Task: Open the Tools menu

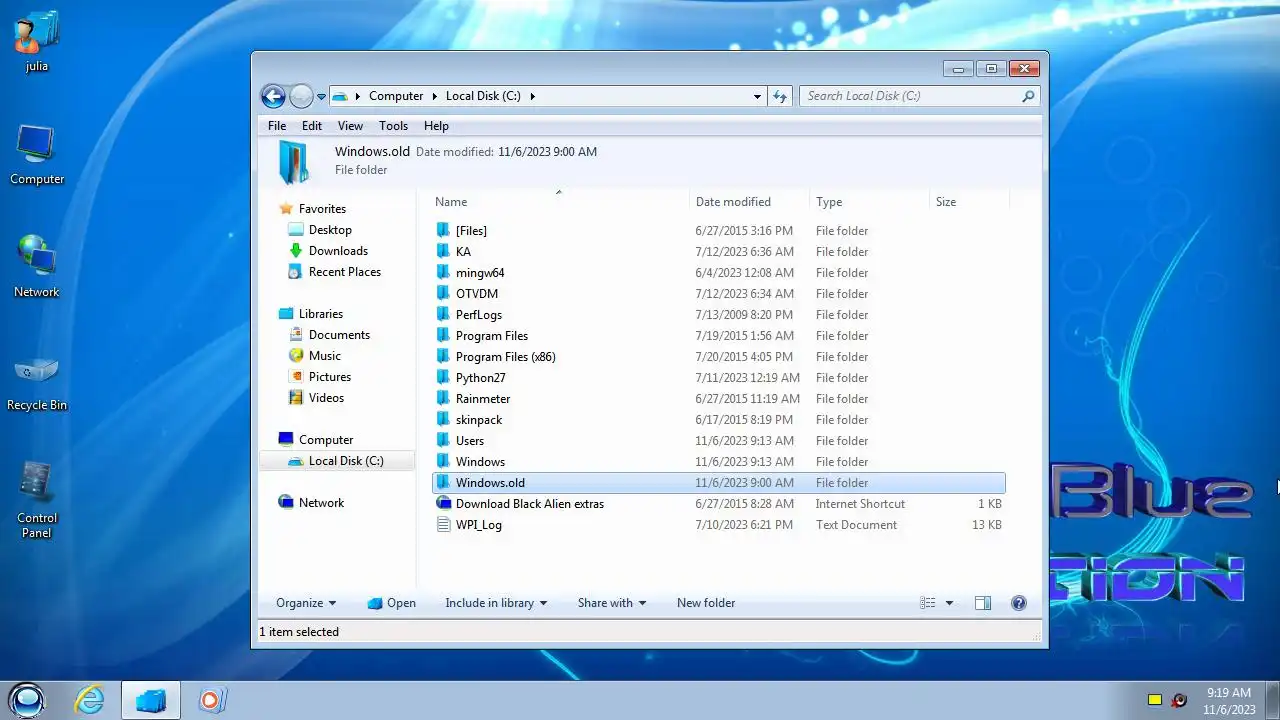Action: pyautogui.click(x=393, y=126)
